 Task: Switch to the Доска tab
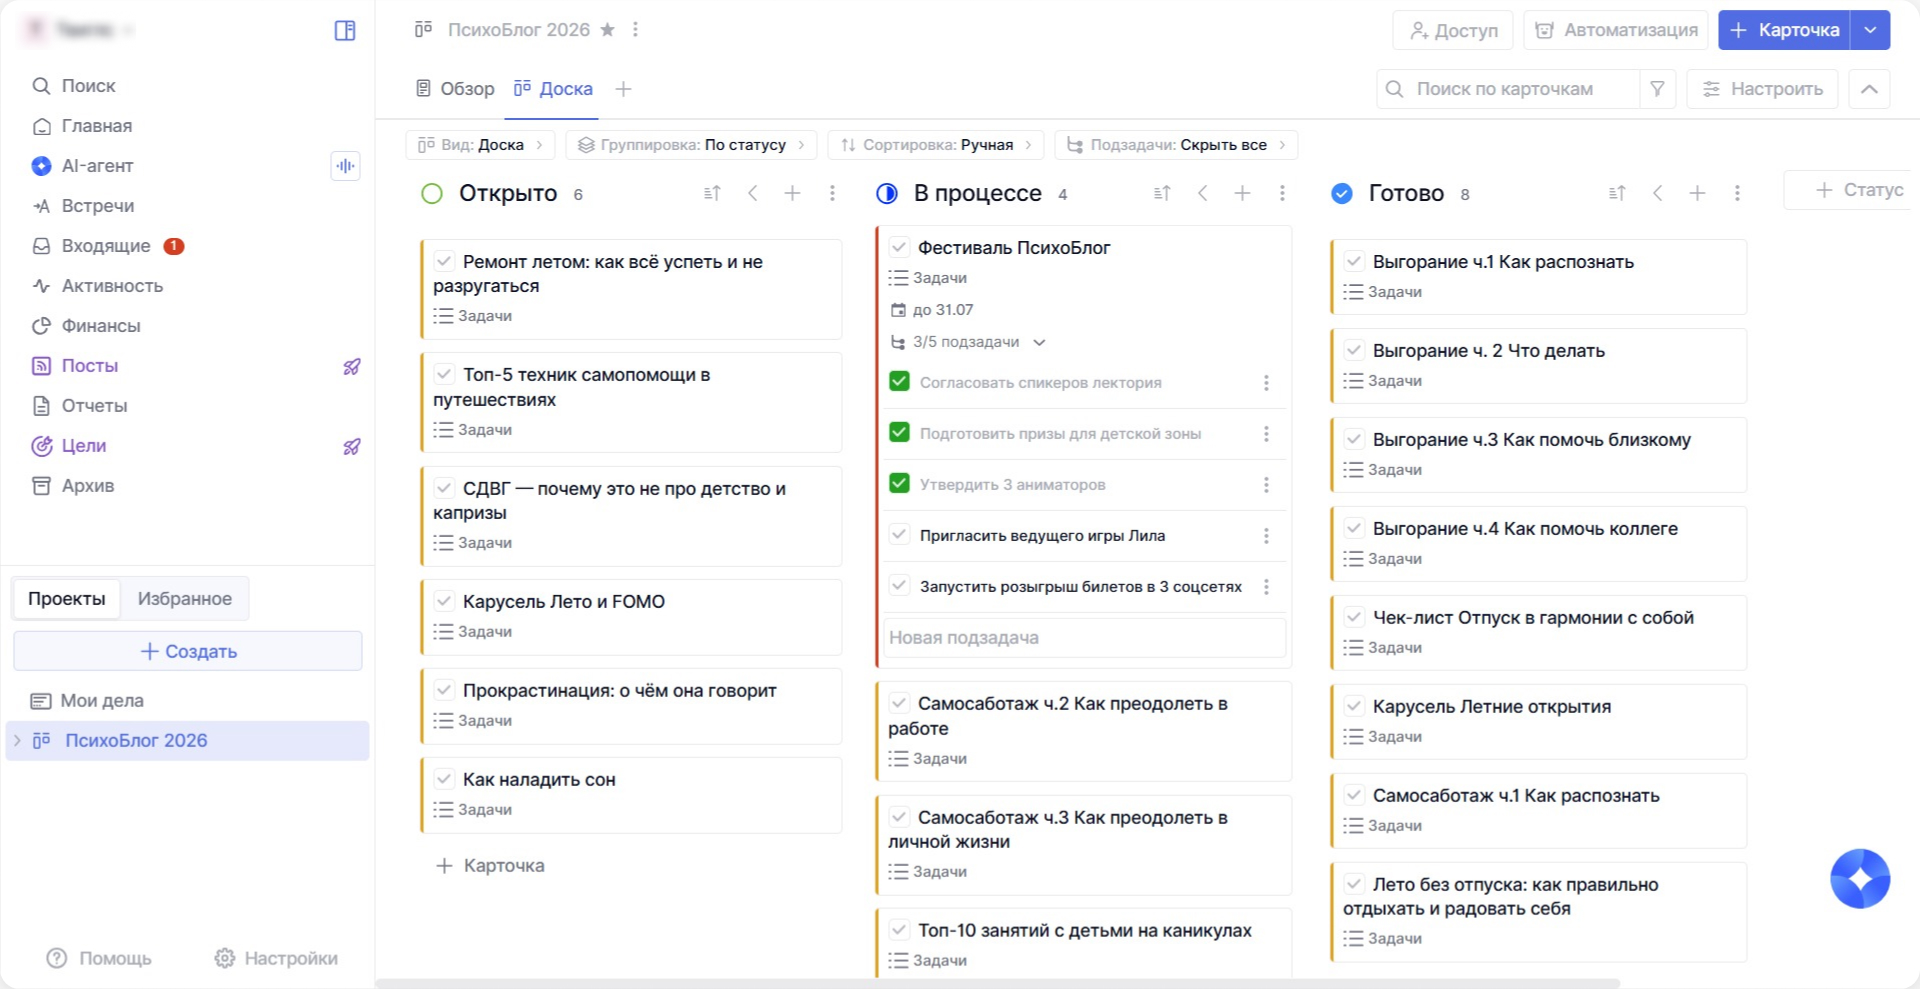click(x=553, y=89)
